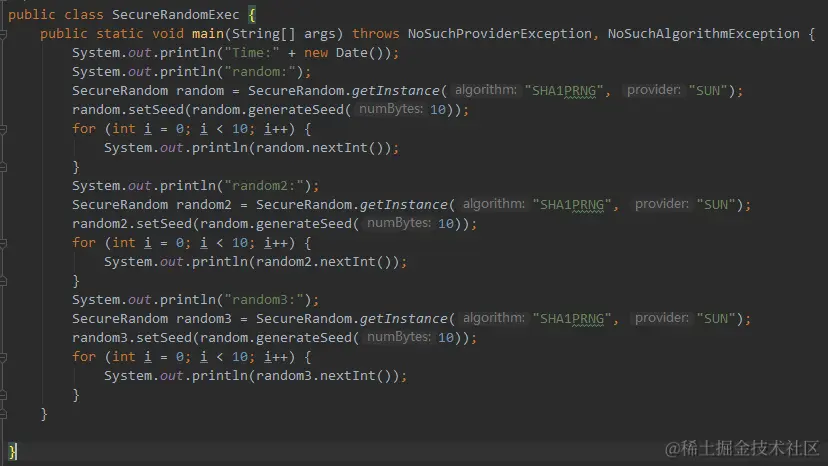Click "SUN" provider on the random2 declaration line

click(x=716, y=205)
